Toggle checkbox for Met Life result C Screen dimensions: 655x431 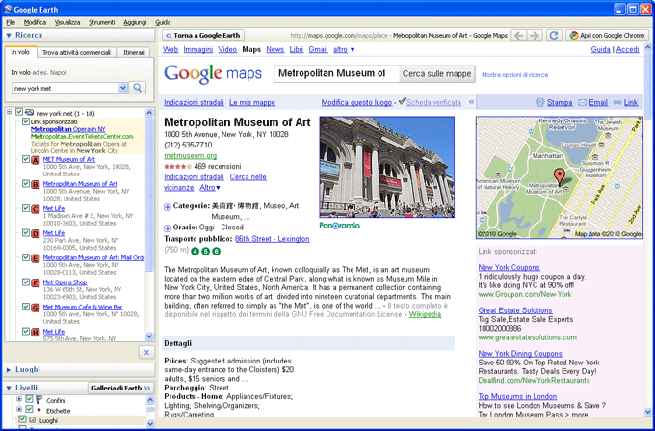tap(25, 208)
